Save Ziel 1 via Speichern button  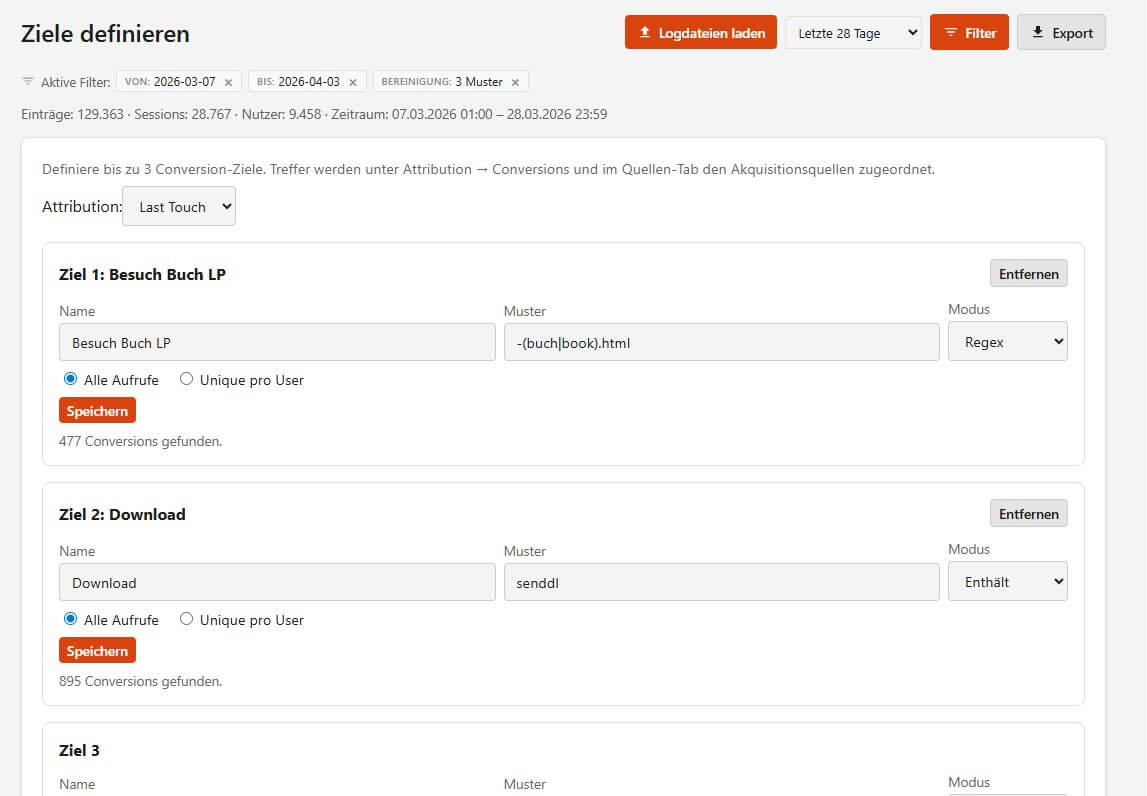pos(97,410)
